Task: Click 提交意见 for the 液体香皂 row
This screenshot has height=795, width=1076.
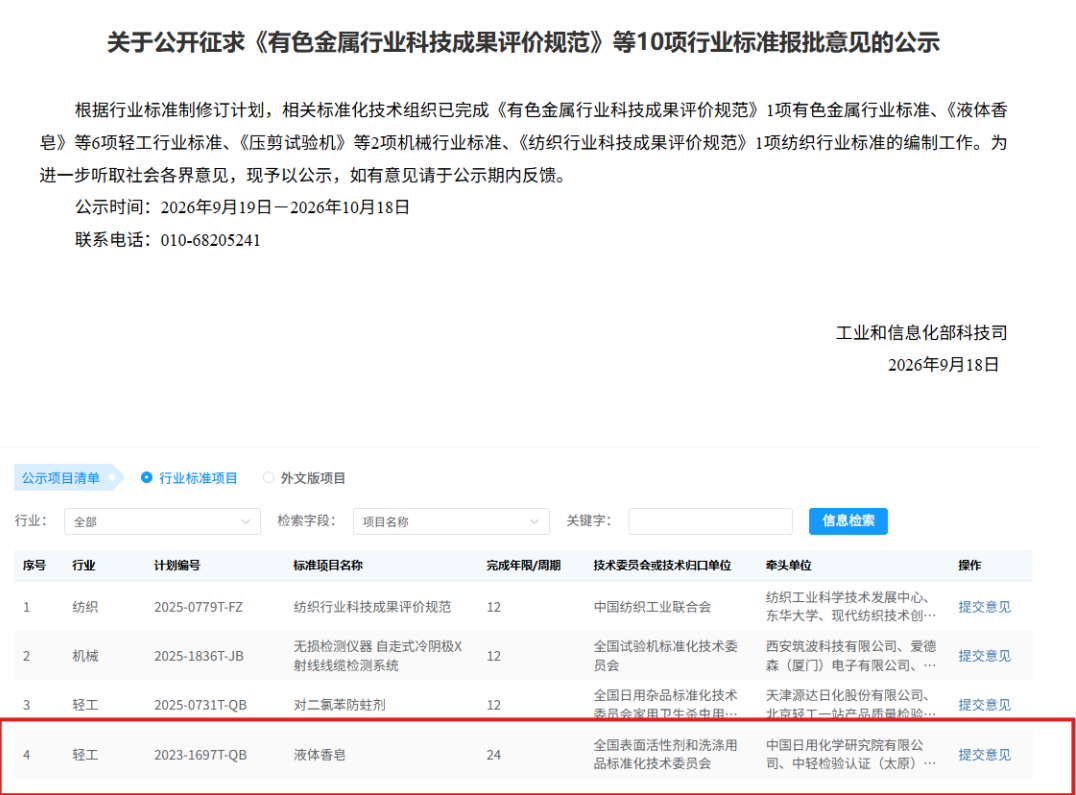Action: point(984,755)
